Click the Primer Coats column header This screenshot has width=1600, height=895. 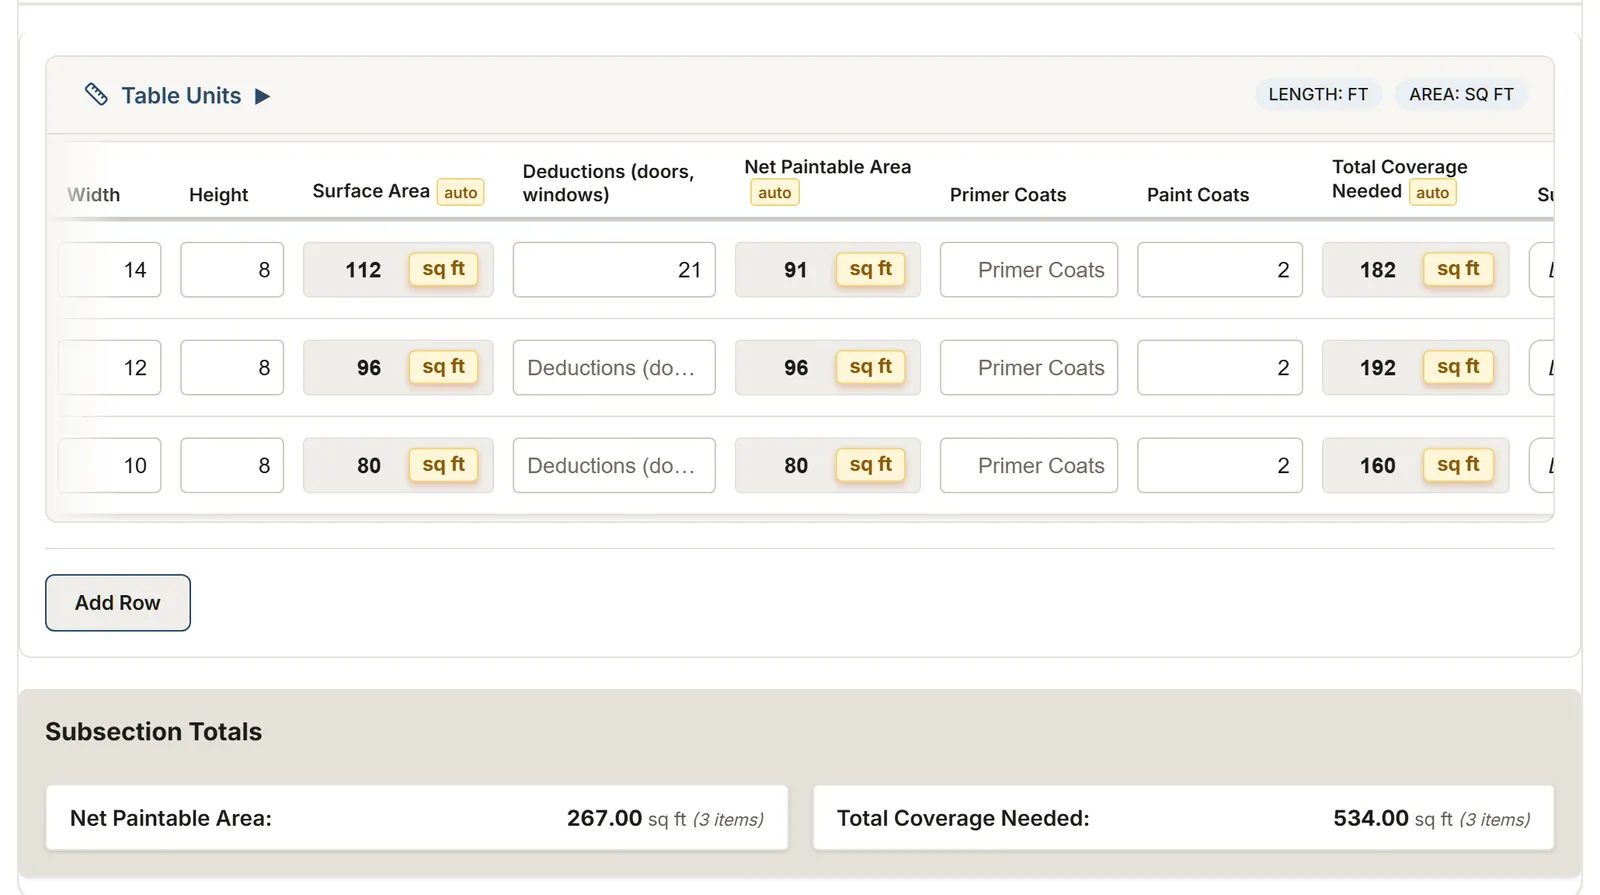pos(1008,195)
